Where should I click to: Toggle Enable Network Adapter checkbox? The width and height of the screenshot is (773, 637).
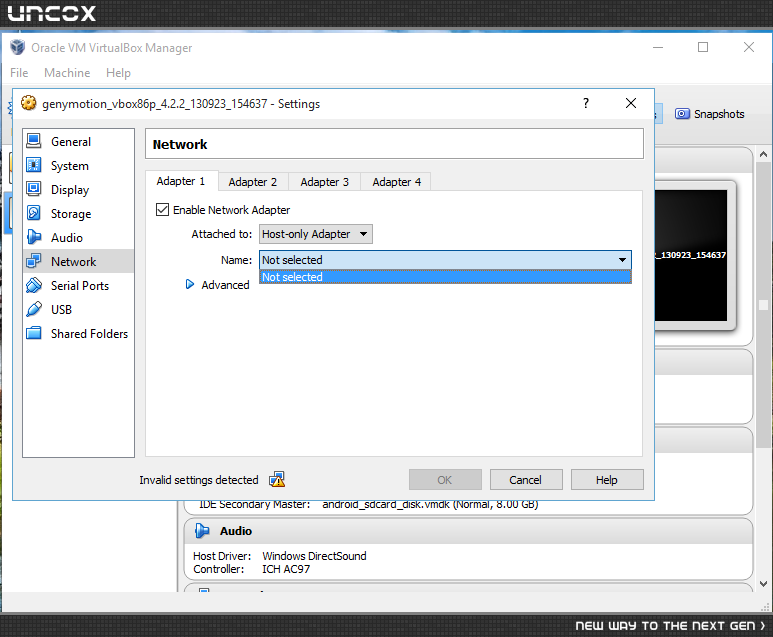tap(162, 210)
